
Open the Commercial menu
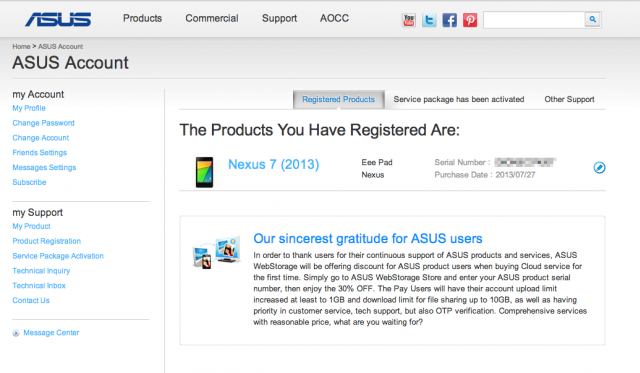click(x=212, y=18)
